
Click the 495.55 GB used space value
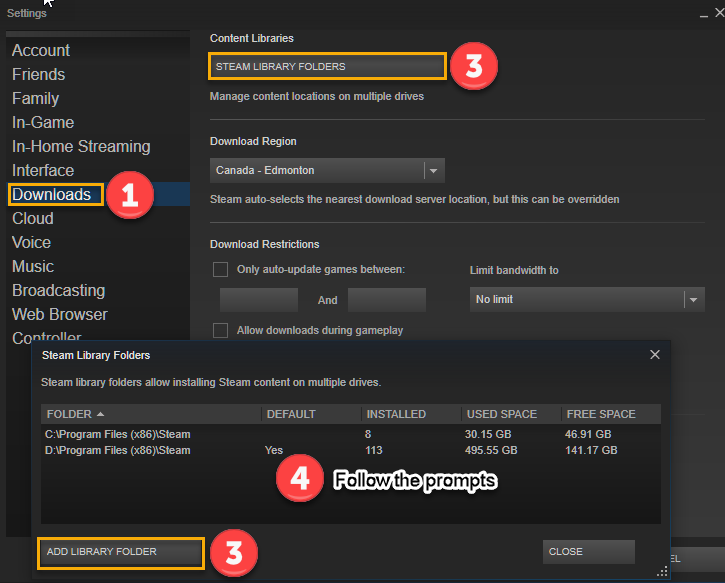(491, 450)
